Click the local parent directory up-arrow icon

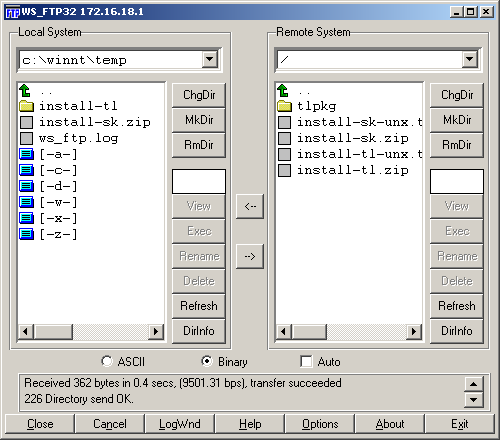click(25, 90)
